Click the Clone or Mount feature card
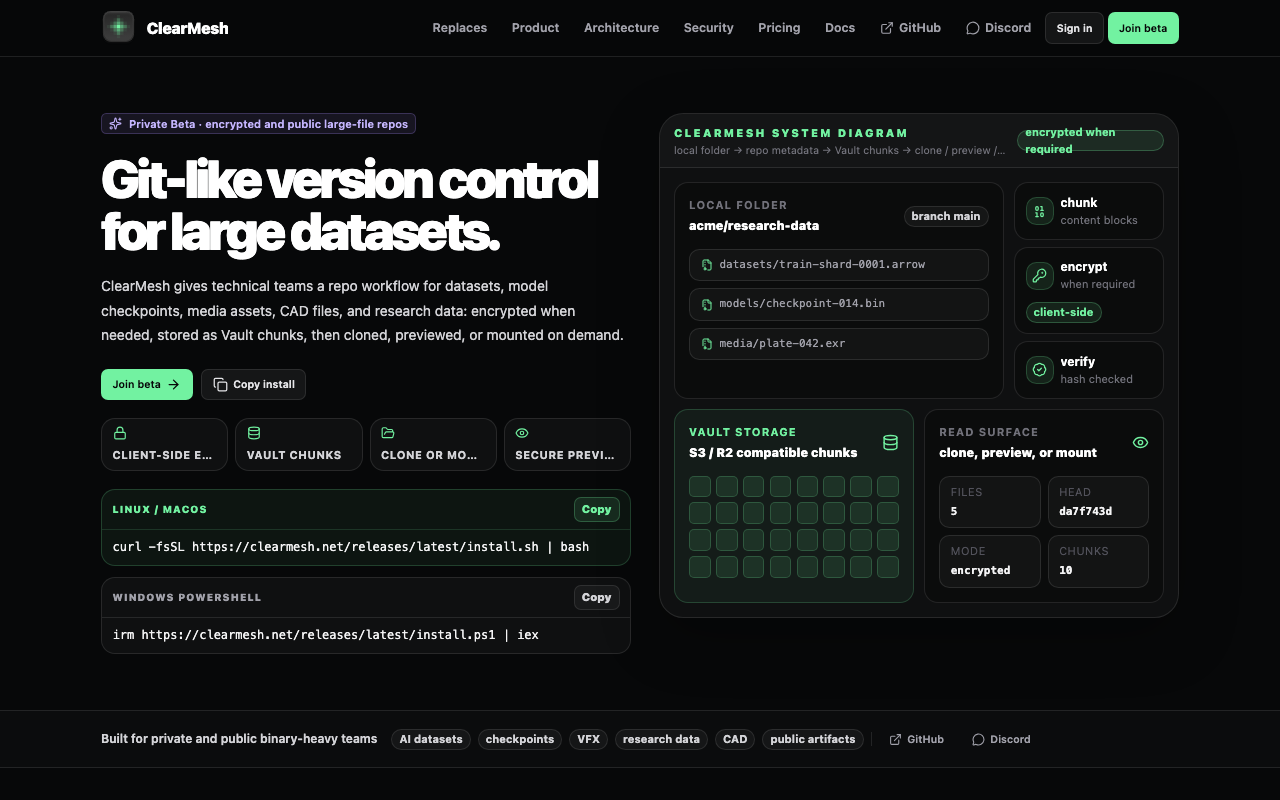The image size is (1280, 800). pos(432,444)
